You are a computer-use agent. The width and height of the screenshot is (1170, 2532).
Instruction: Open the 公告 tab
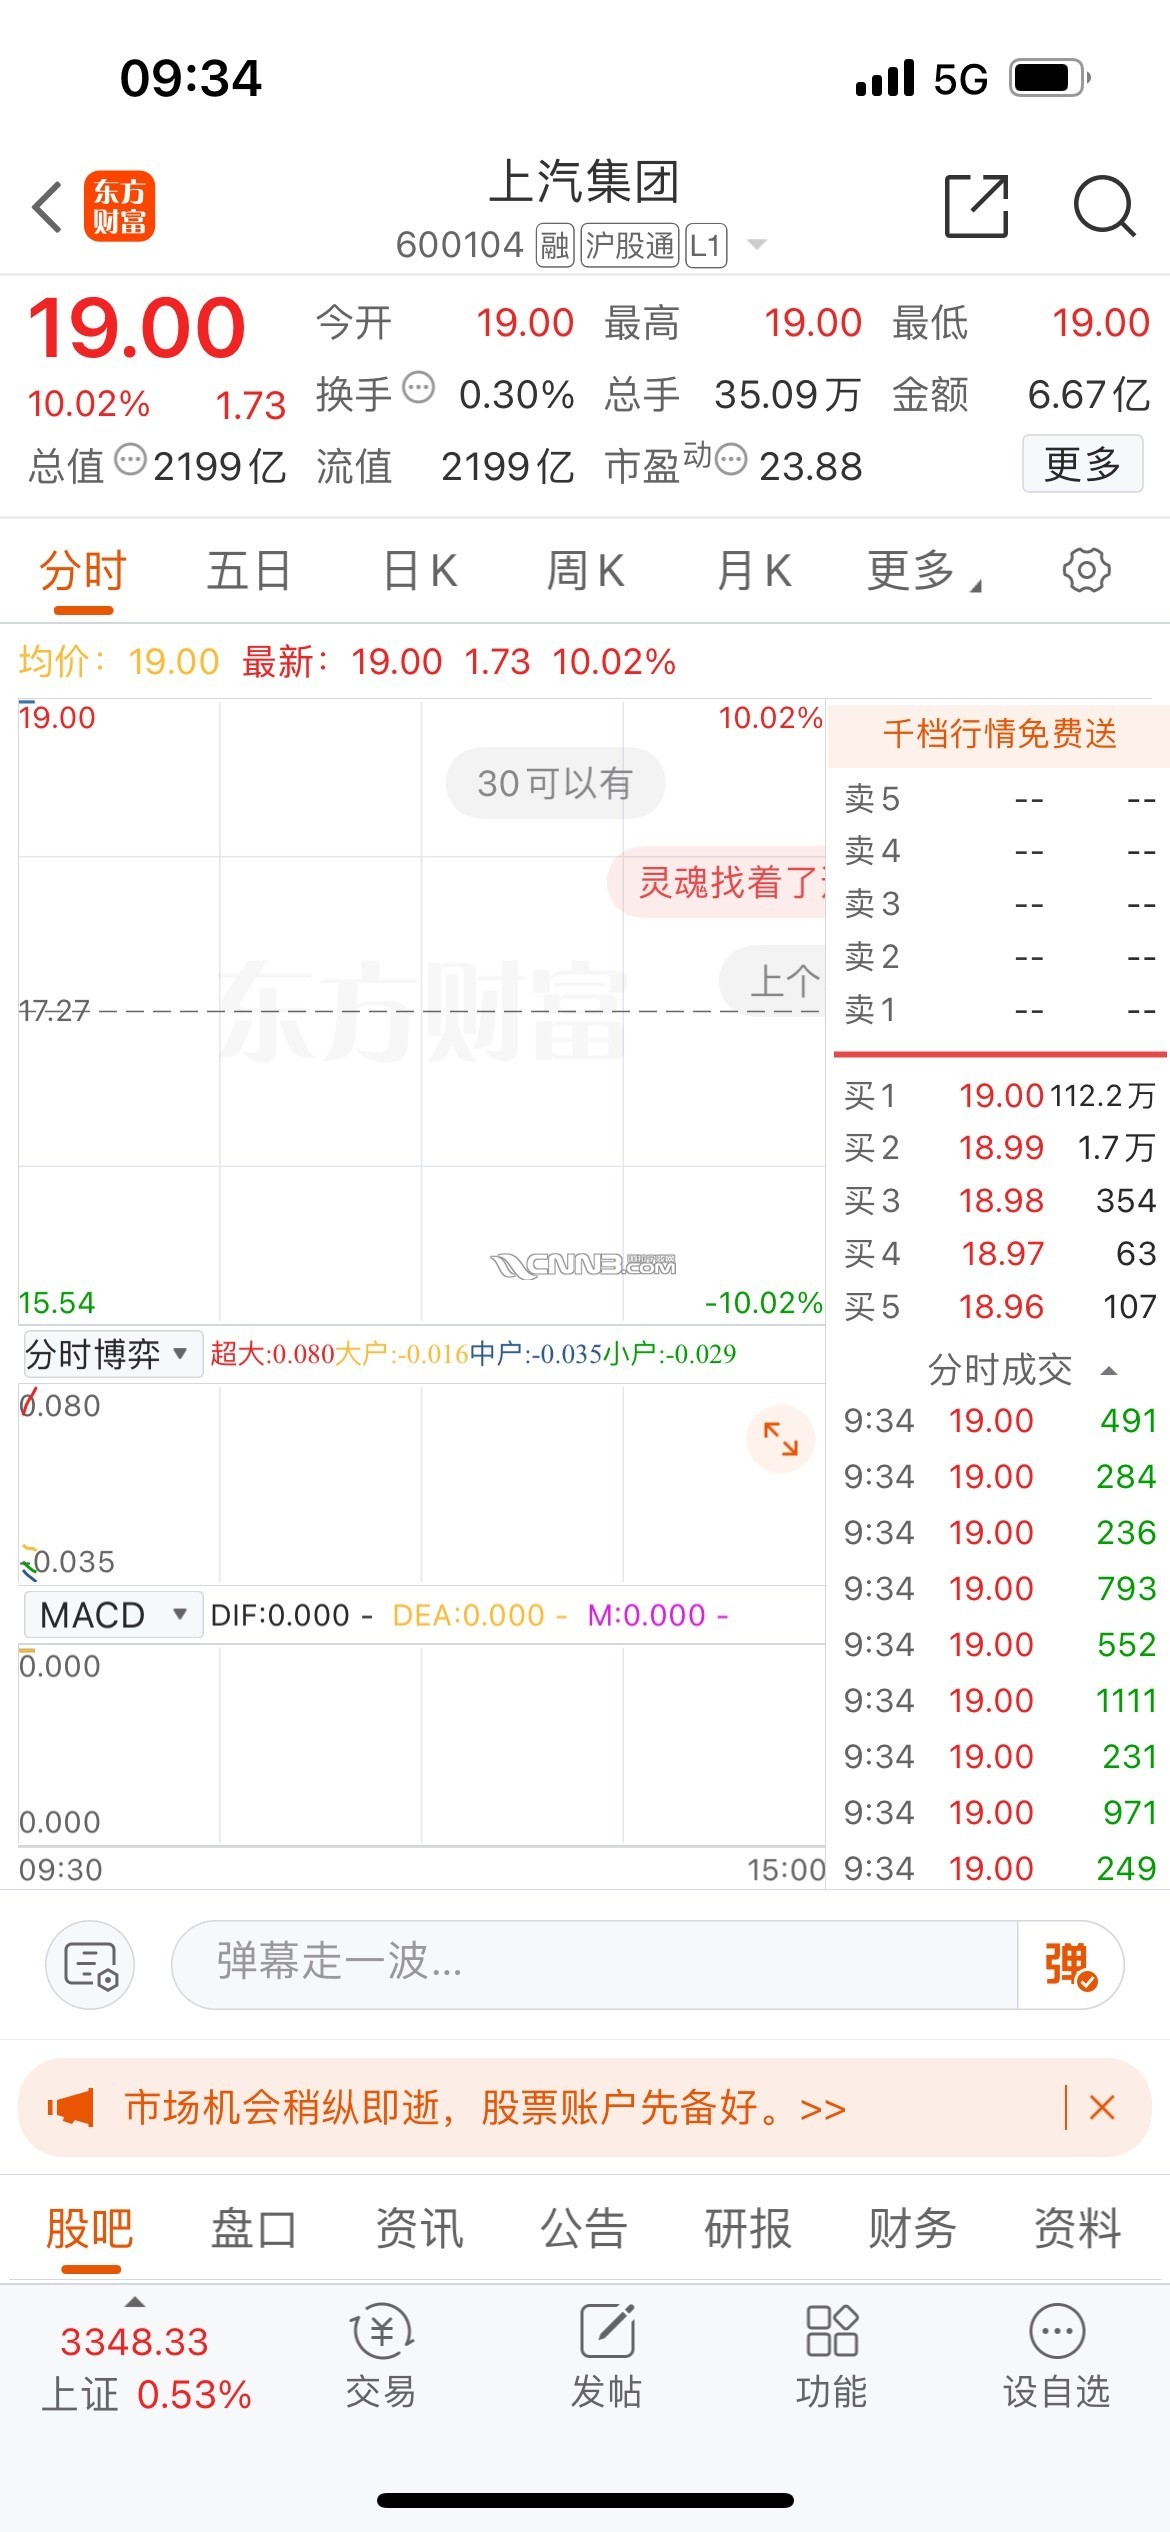[x=584, y=2229]
